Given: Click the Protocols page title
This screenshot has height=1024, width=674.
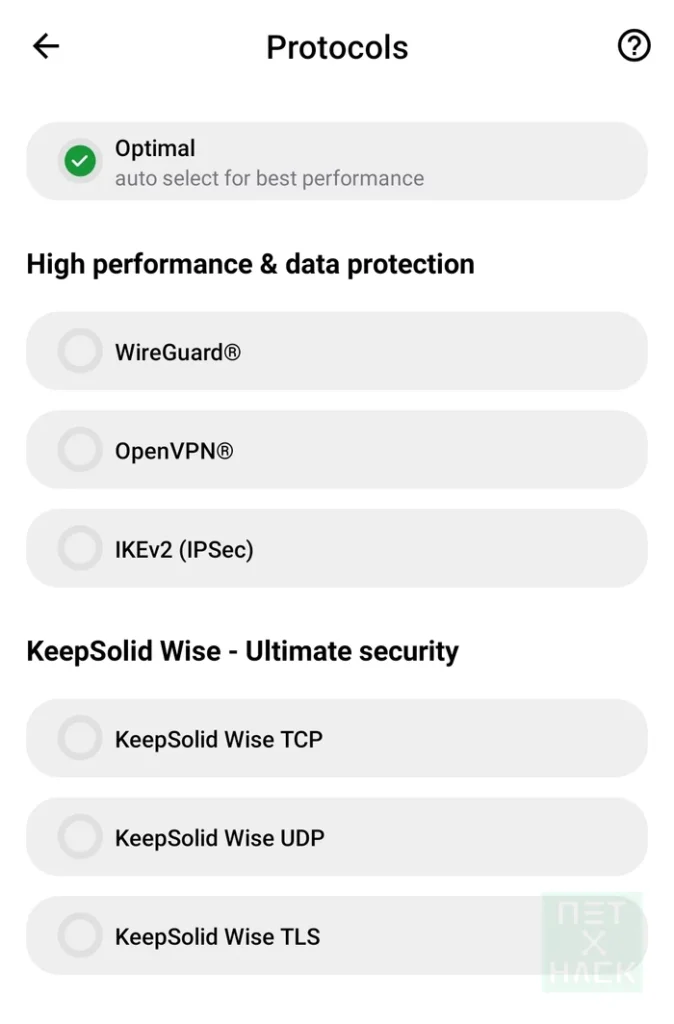Looking at the screenshot, I should coord(337,47).
